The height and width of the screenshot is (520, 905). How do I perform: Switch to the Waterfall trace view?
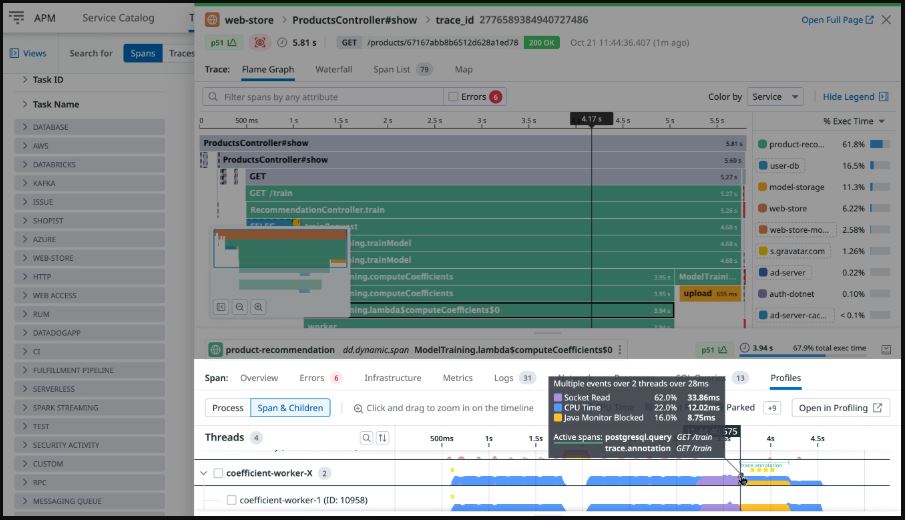(x=333, y=70)
